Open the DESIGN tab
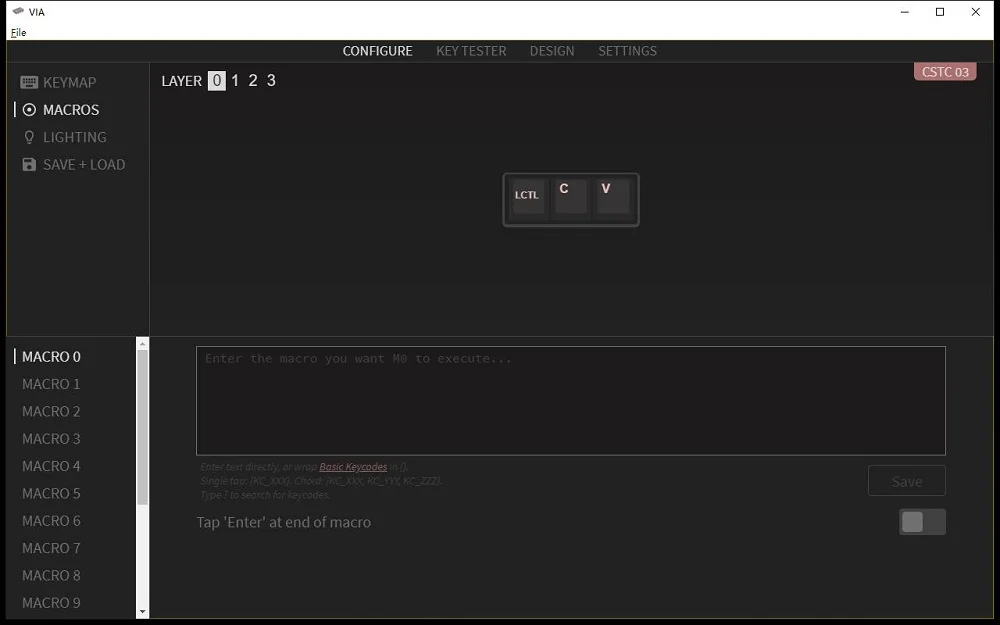Image resolution: width=1000 pixels, height=625 pixels. pyautogui.click(x=552, y=51)
